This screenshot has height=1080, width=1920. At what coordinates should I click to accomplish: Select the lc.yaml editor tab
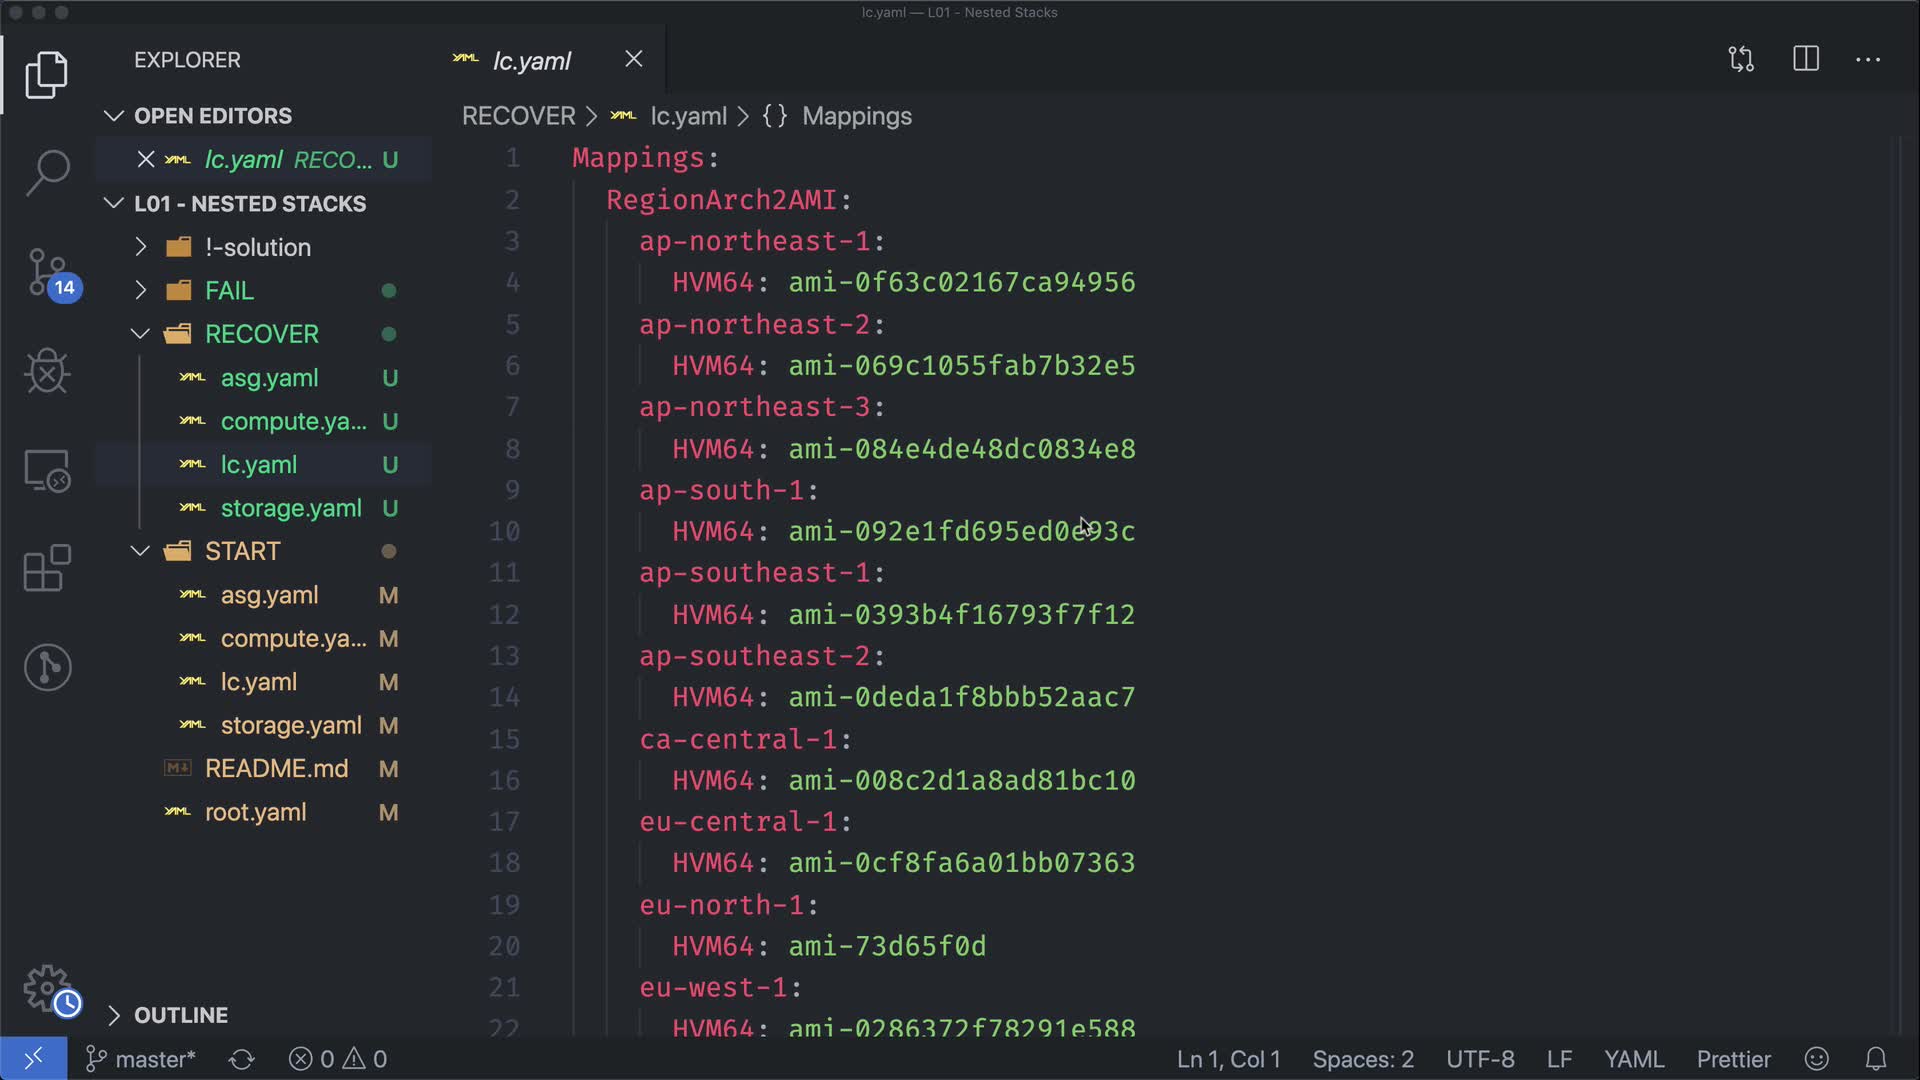point(531,60)
